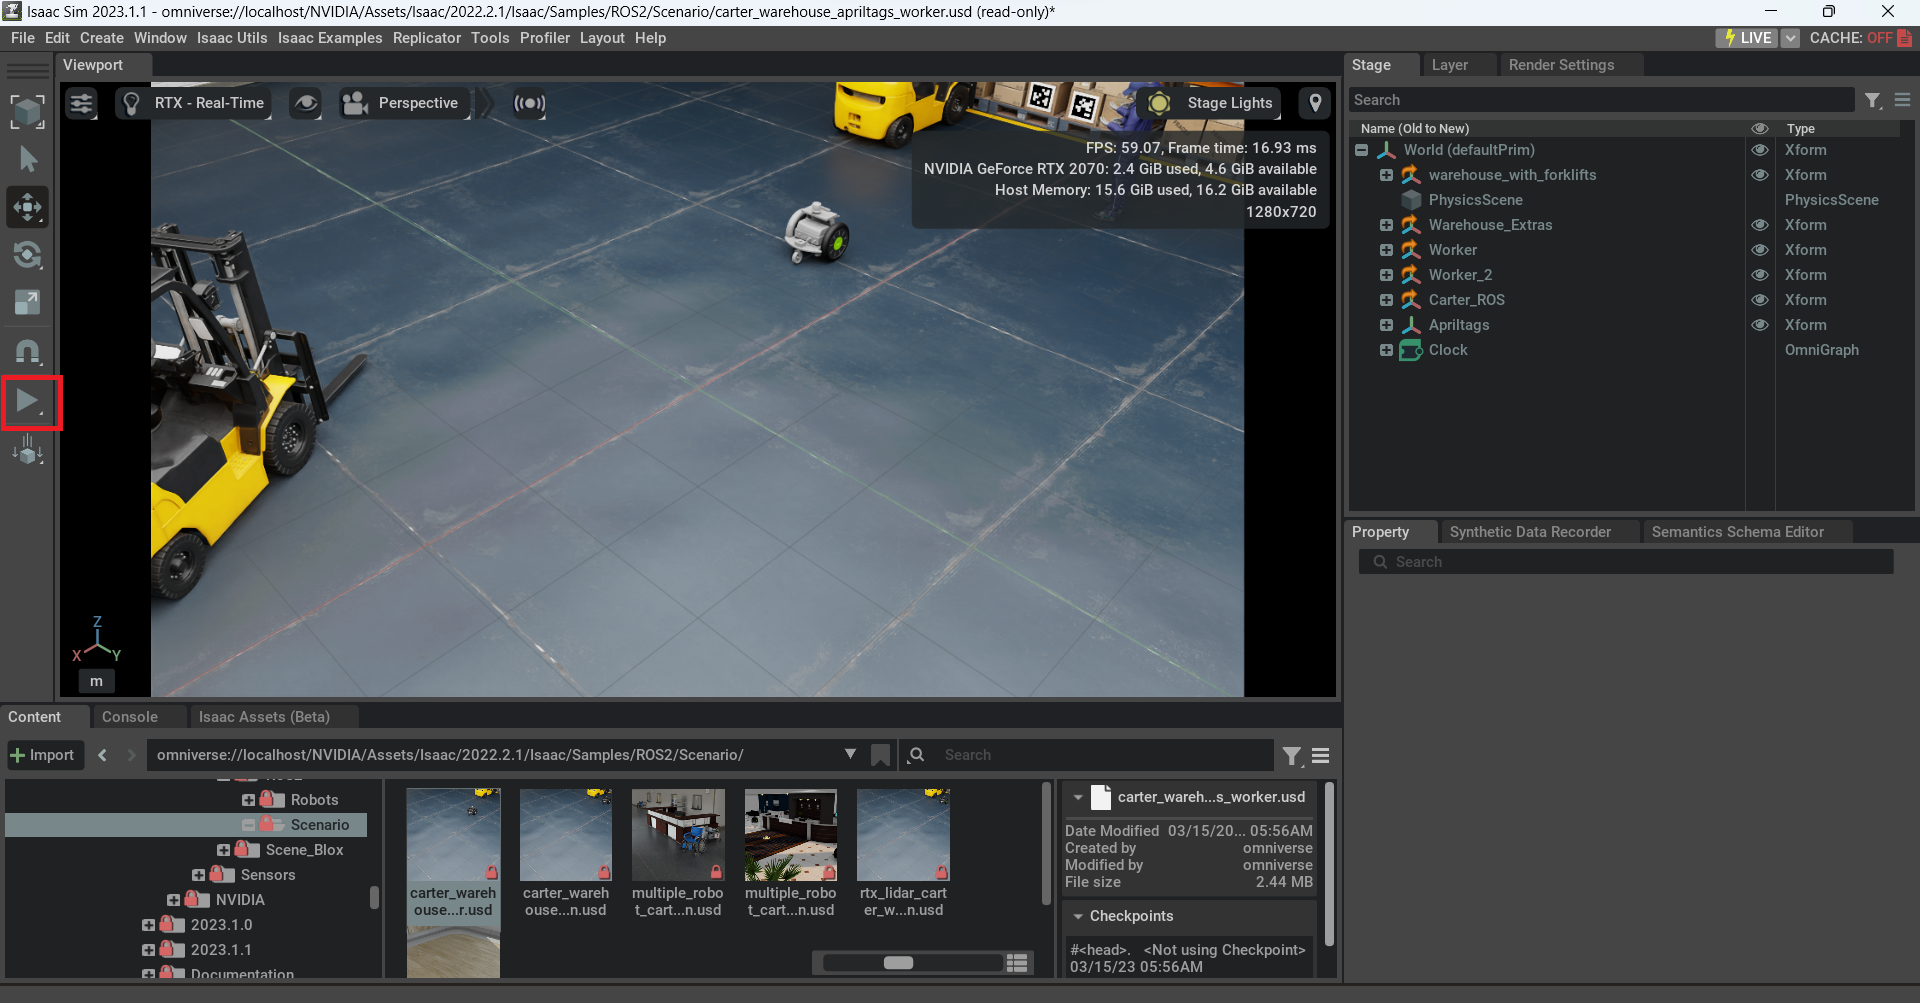
Task: Open the LIVE session dropdown arrow
Action: [1790, 38]
